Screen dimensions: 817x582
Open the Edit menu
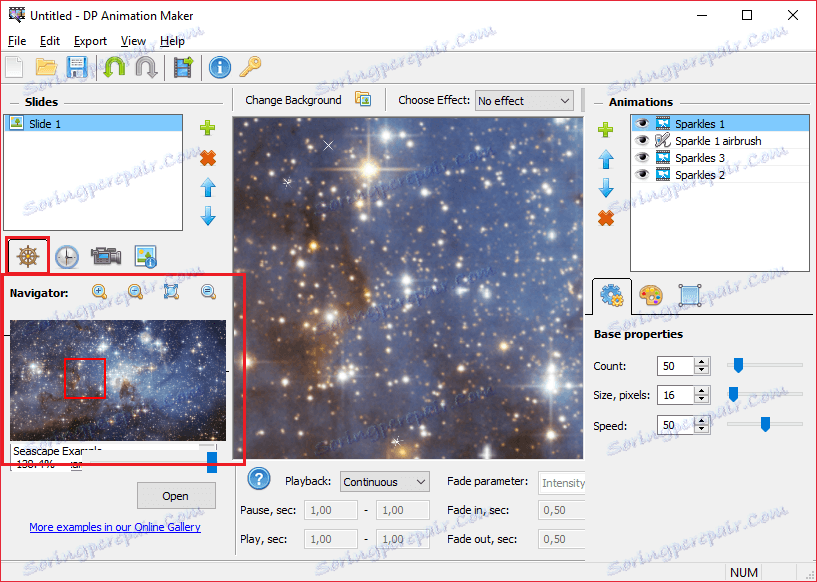(x=49, y=41)
